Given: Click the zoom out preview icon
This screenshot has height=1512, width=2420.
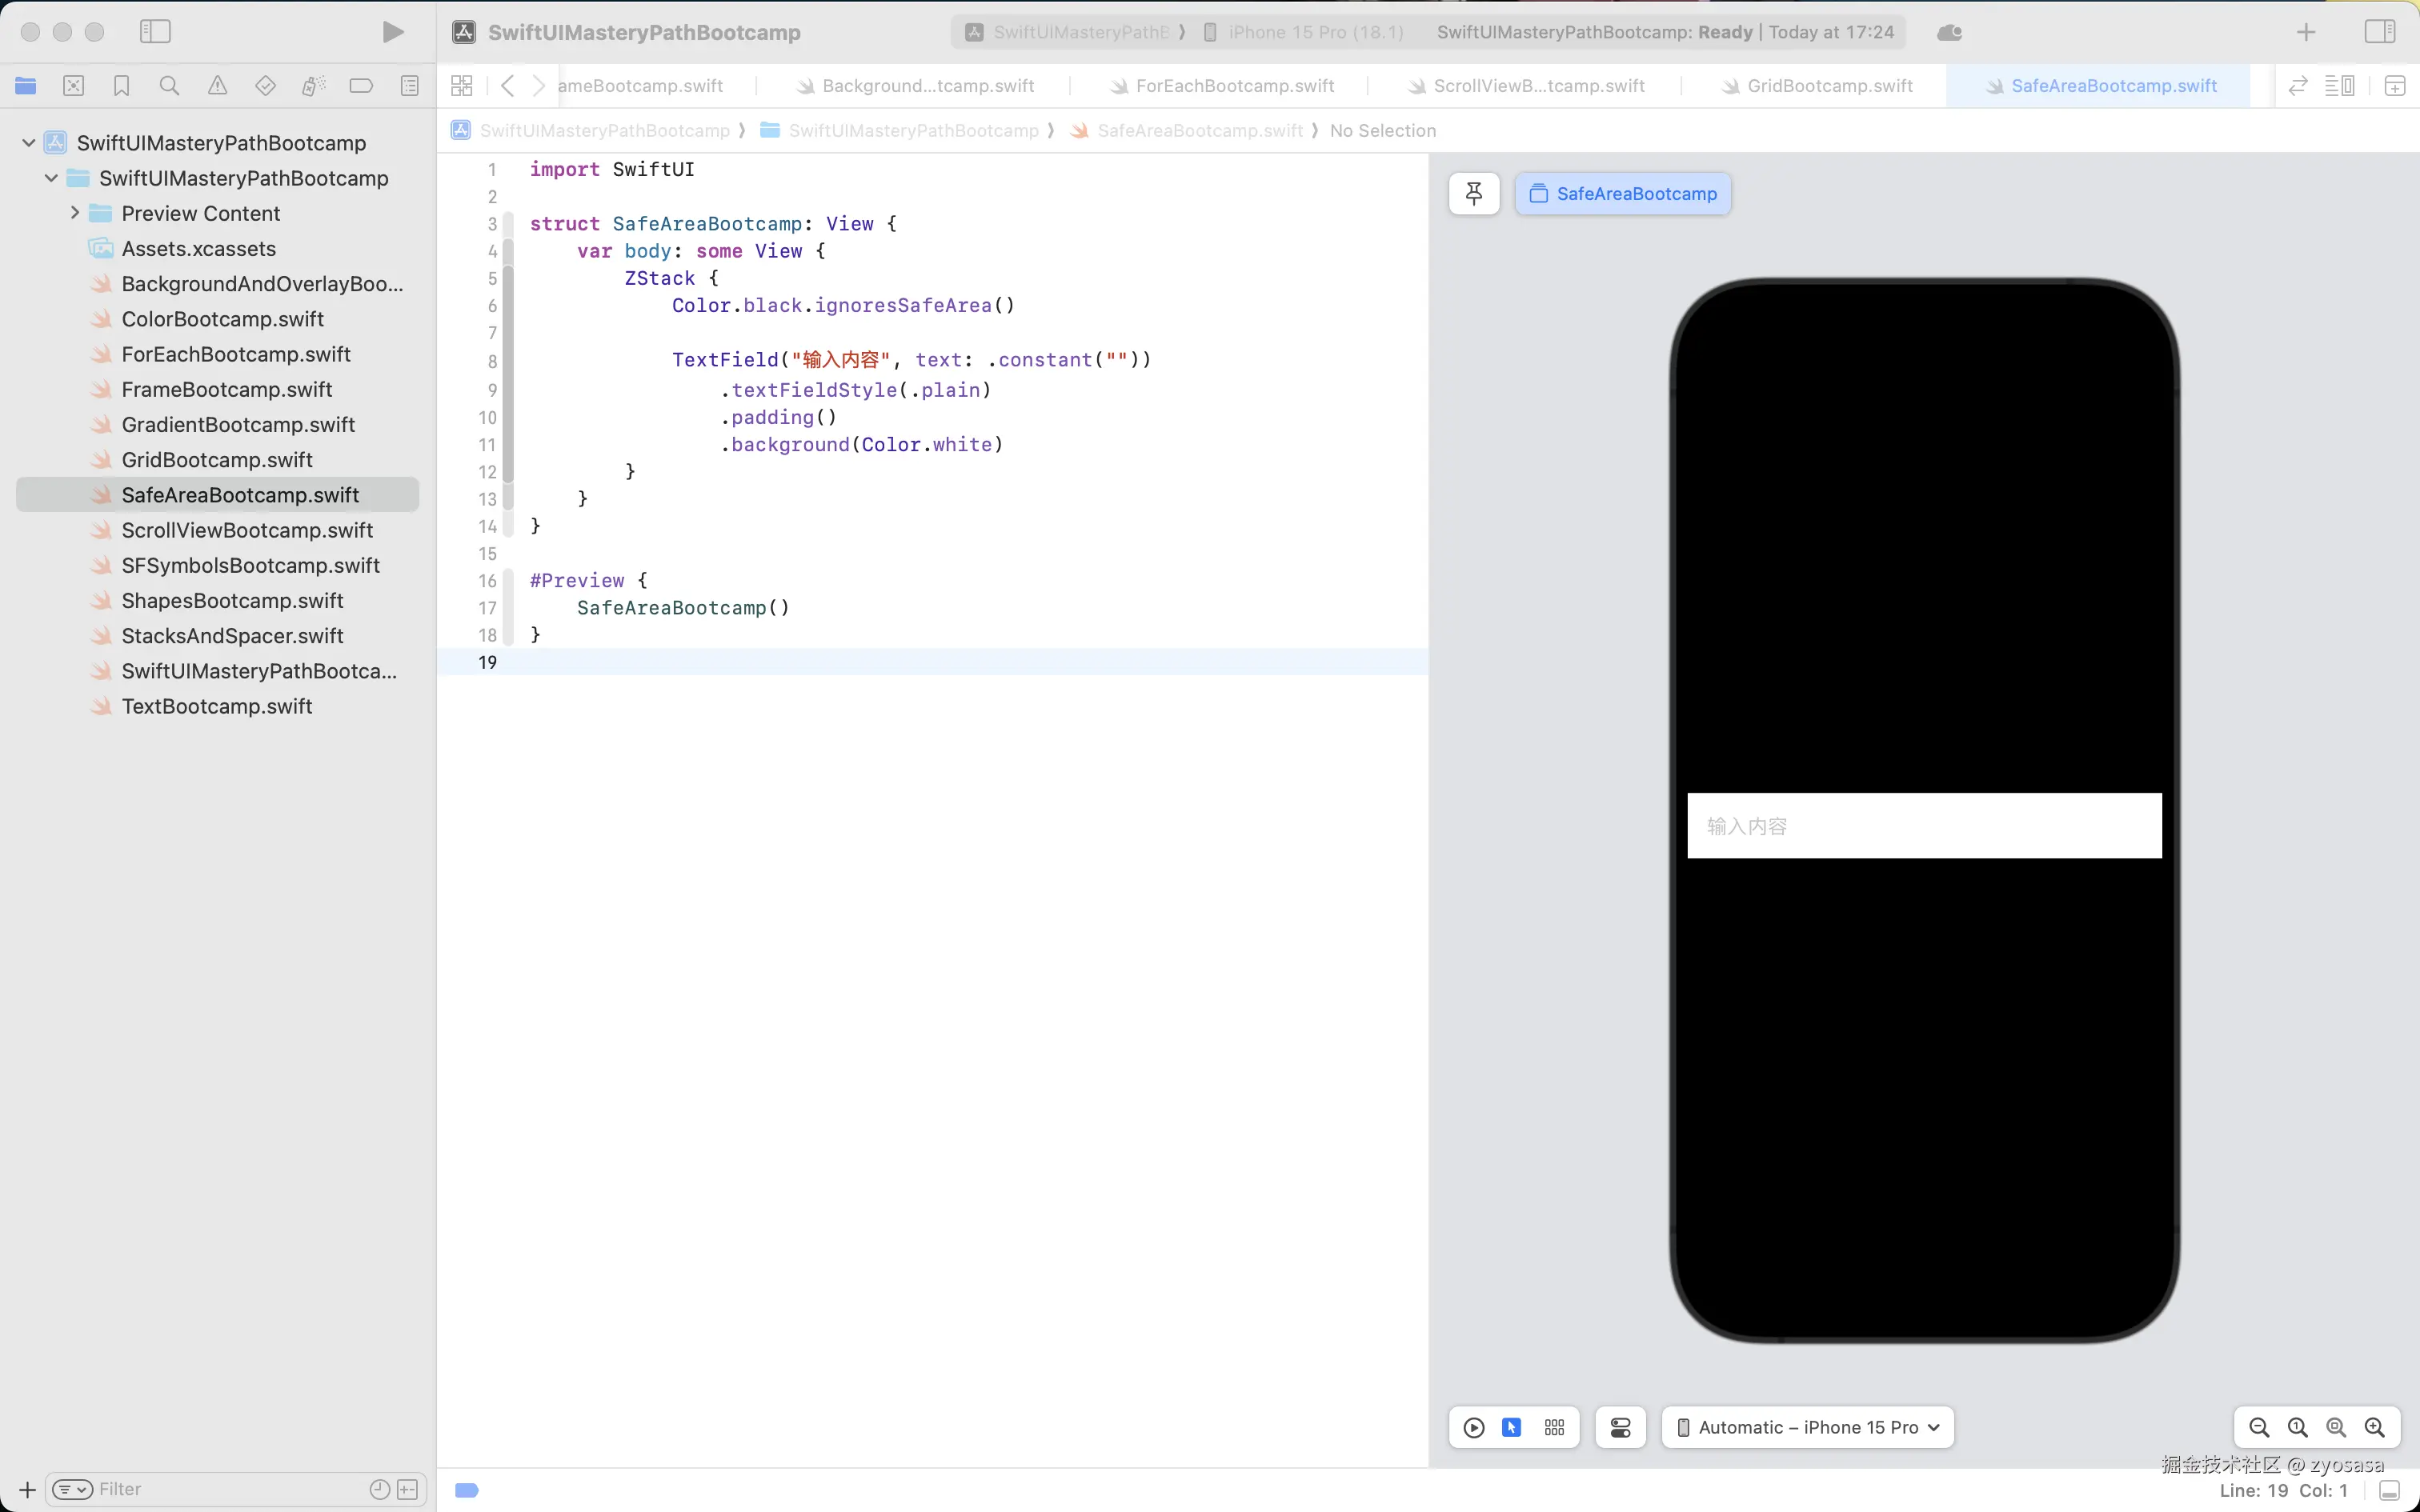Looking at the screenshot, I should 2258,1427.
